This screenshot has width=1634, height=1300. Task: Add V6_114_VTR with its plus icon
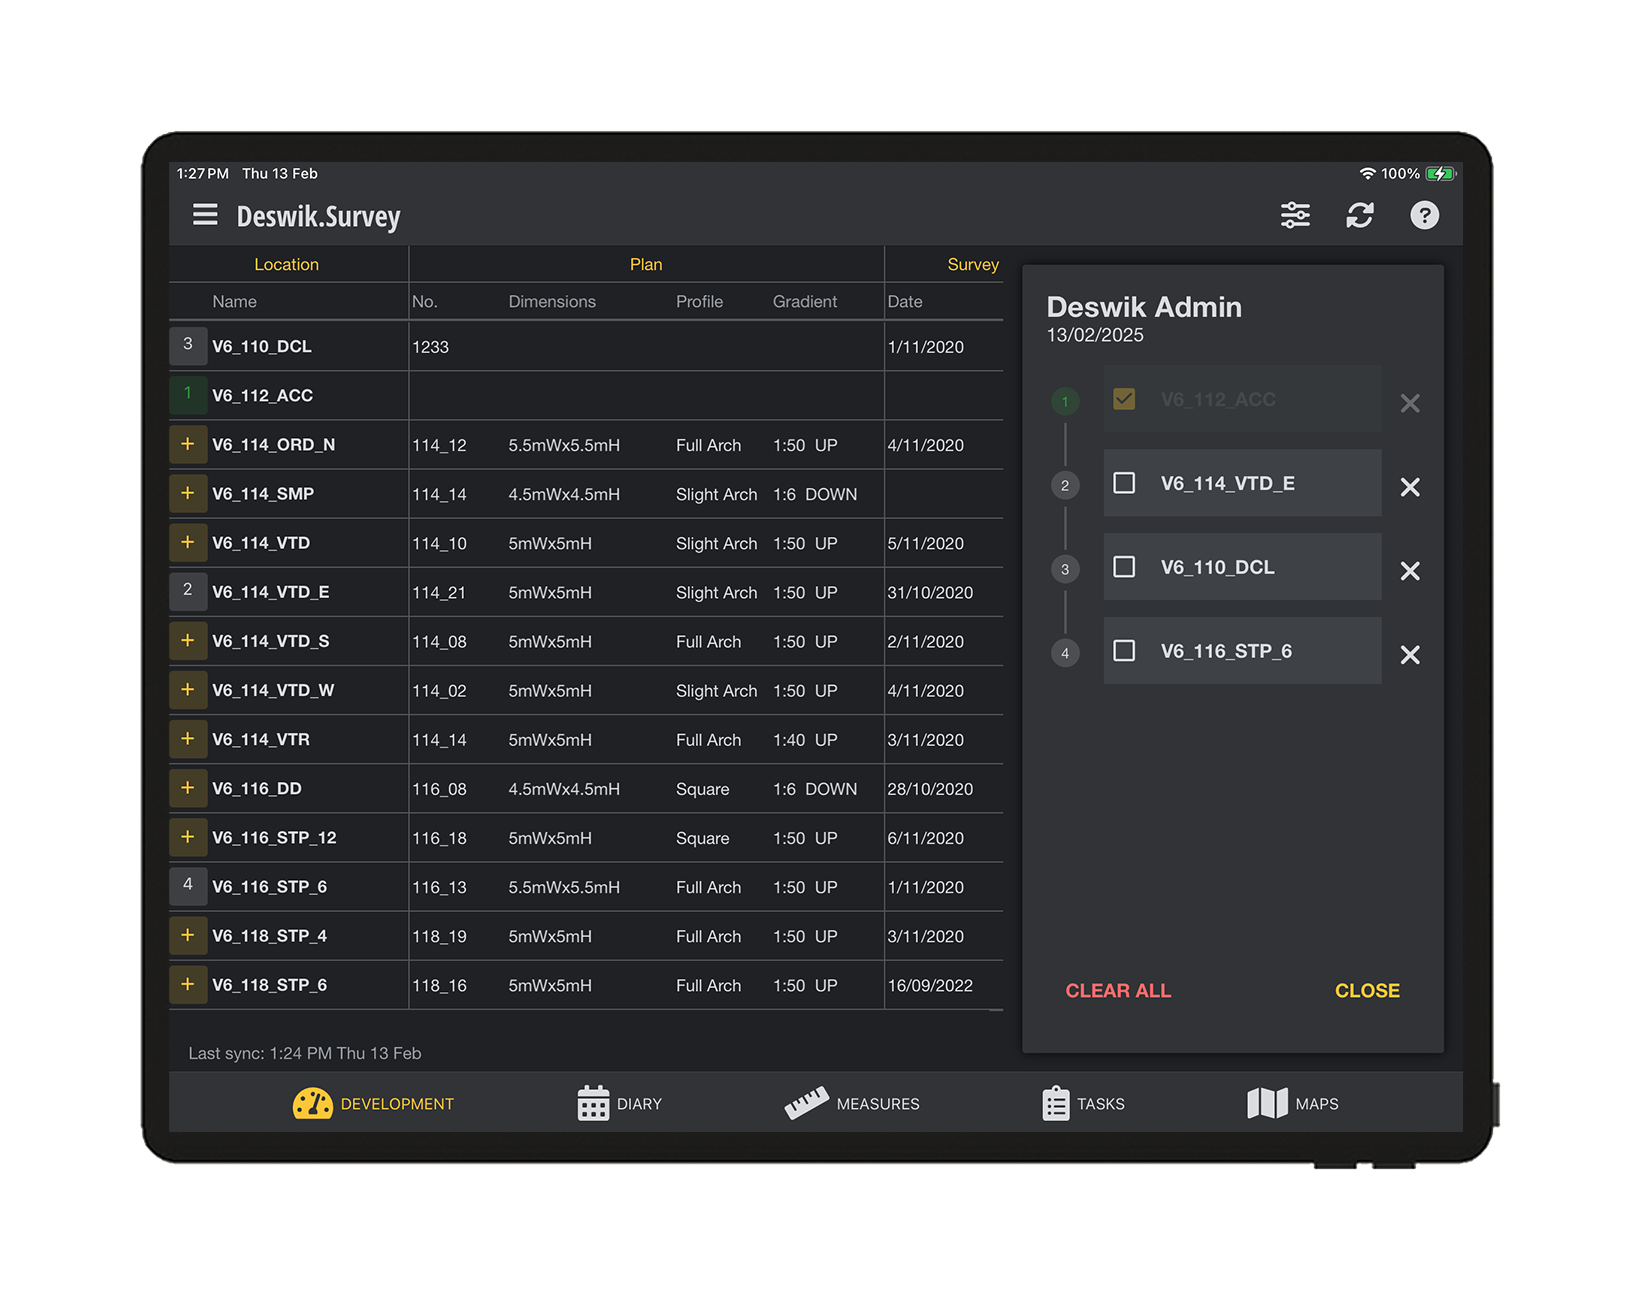click(x=188, y=739)
